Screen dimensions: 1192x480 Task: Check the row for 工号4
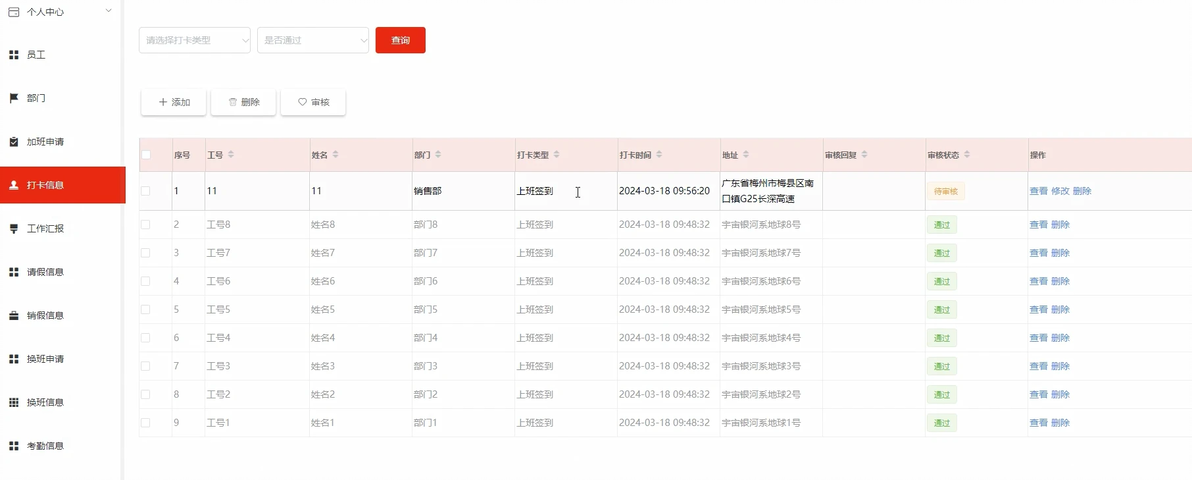(146, 338)
